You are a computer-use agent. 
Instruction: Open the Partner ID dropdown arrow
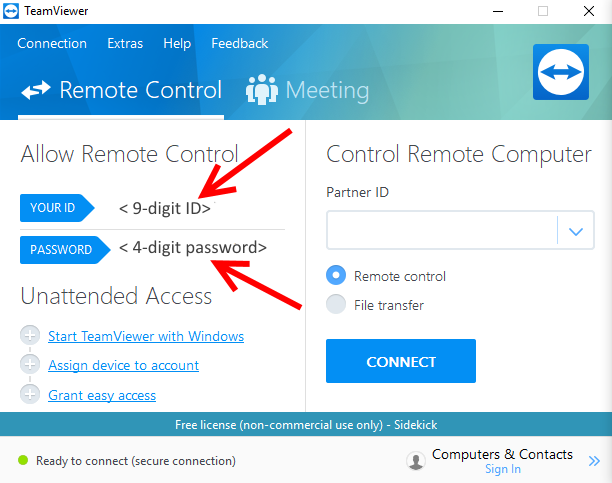(x=576, y=231)
